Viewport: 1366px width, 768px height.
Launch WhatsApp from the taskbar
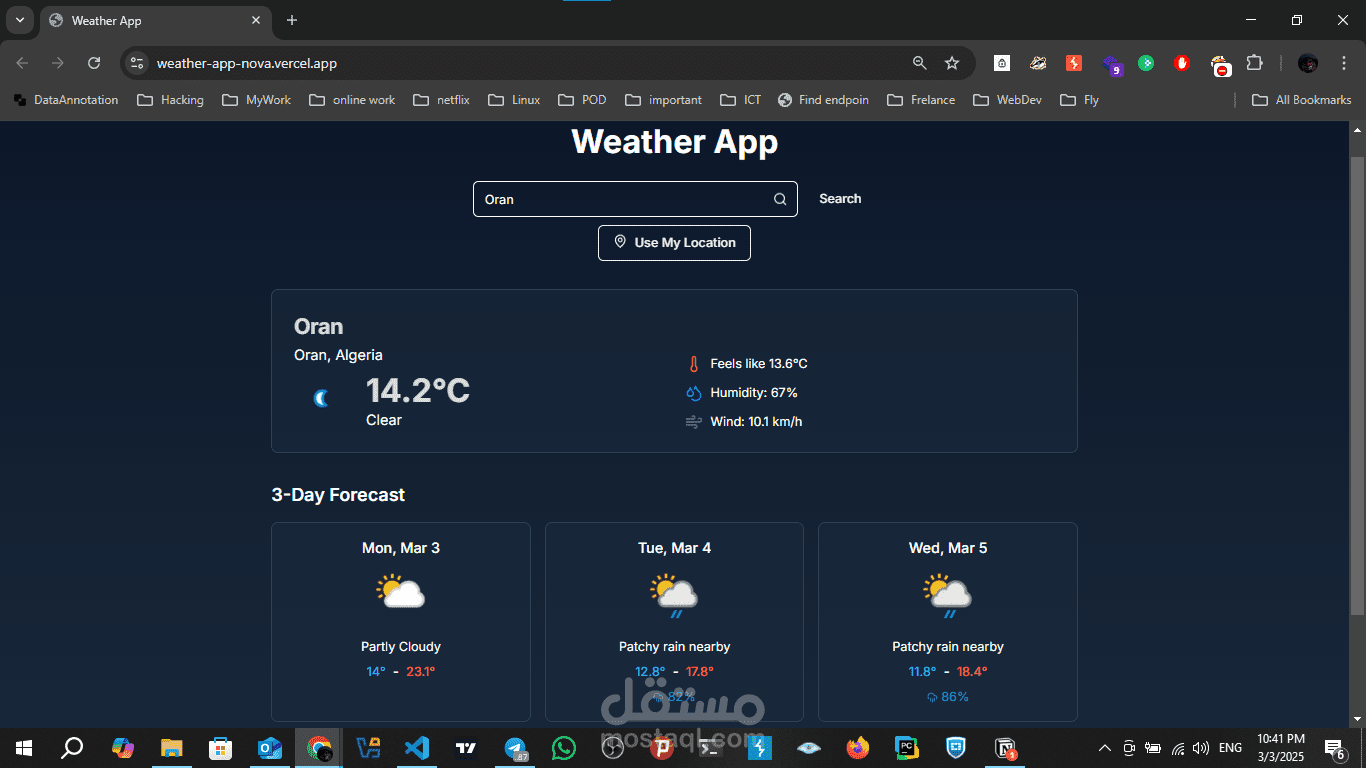563,747
